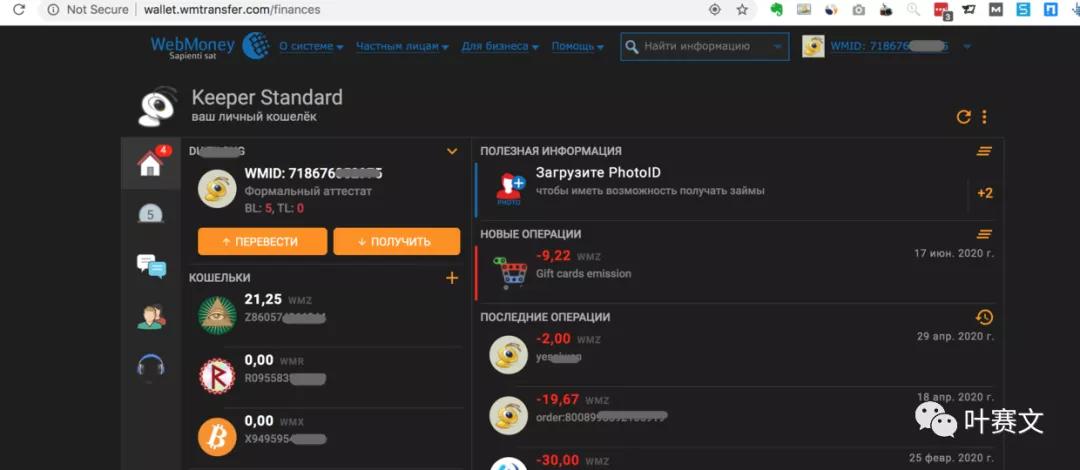
Task: Click the 17 июн. 2020 г. date
Action: [953, 253]
